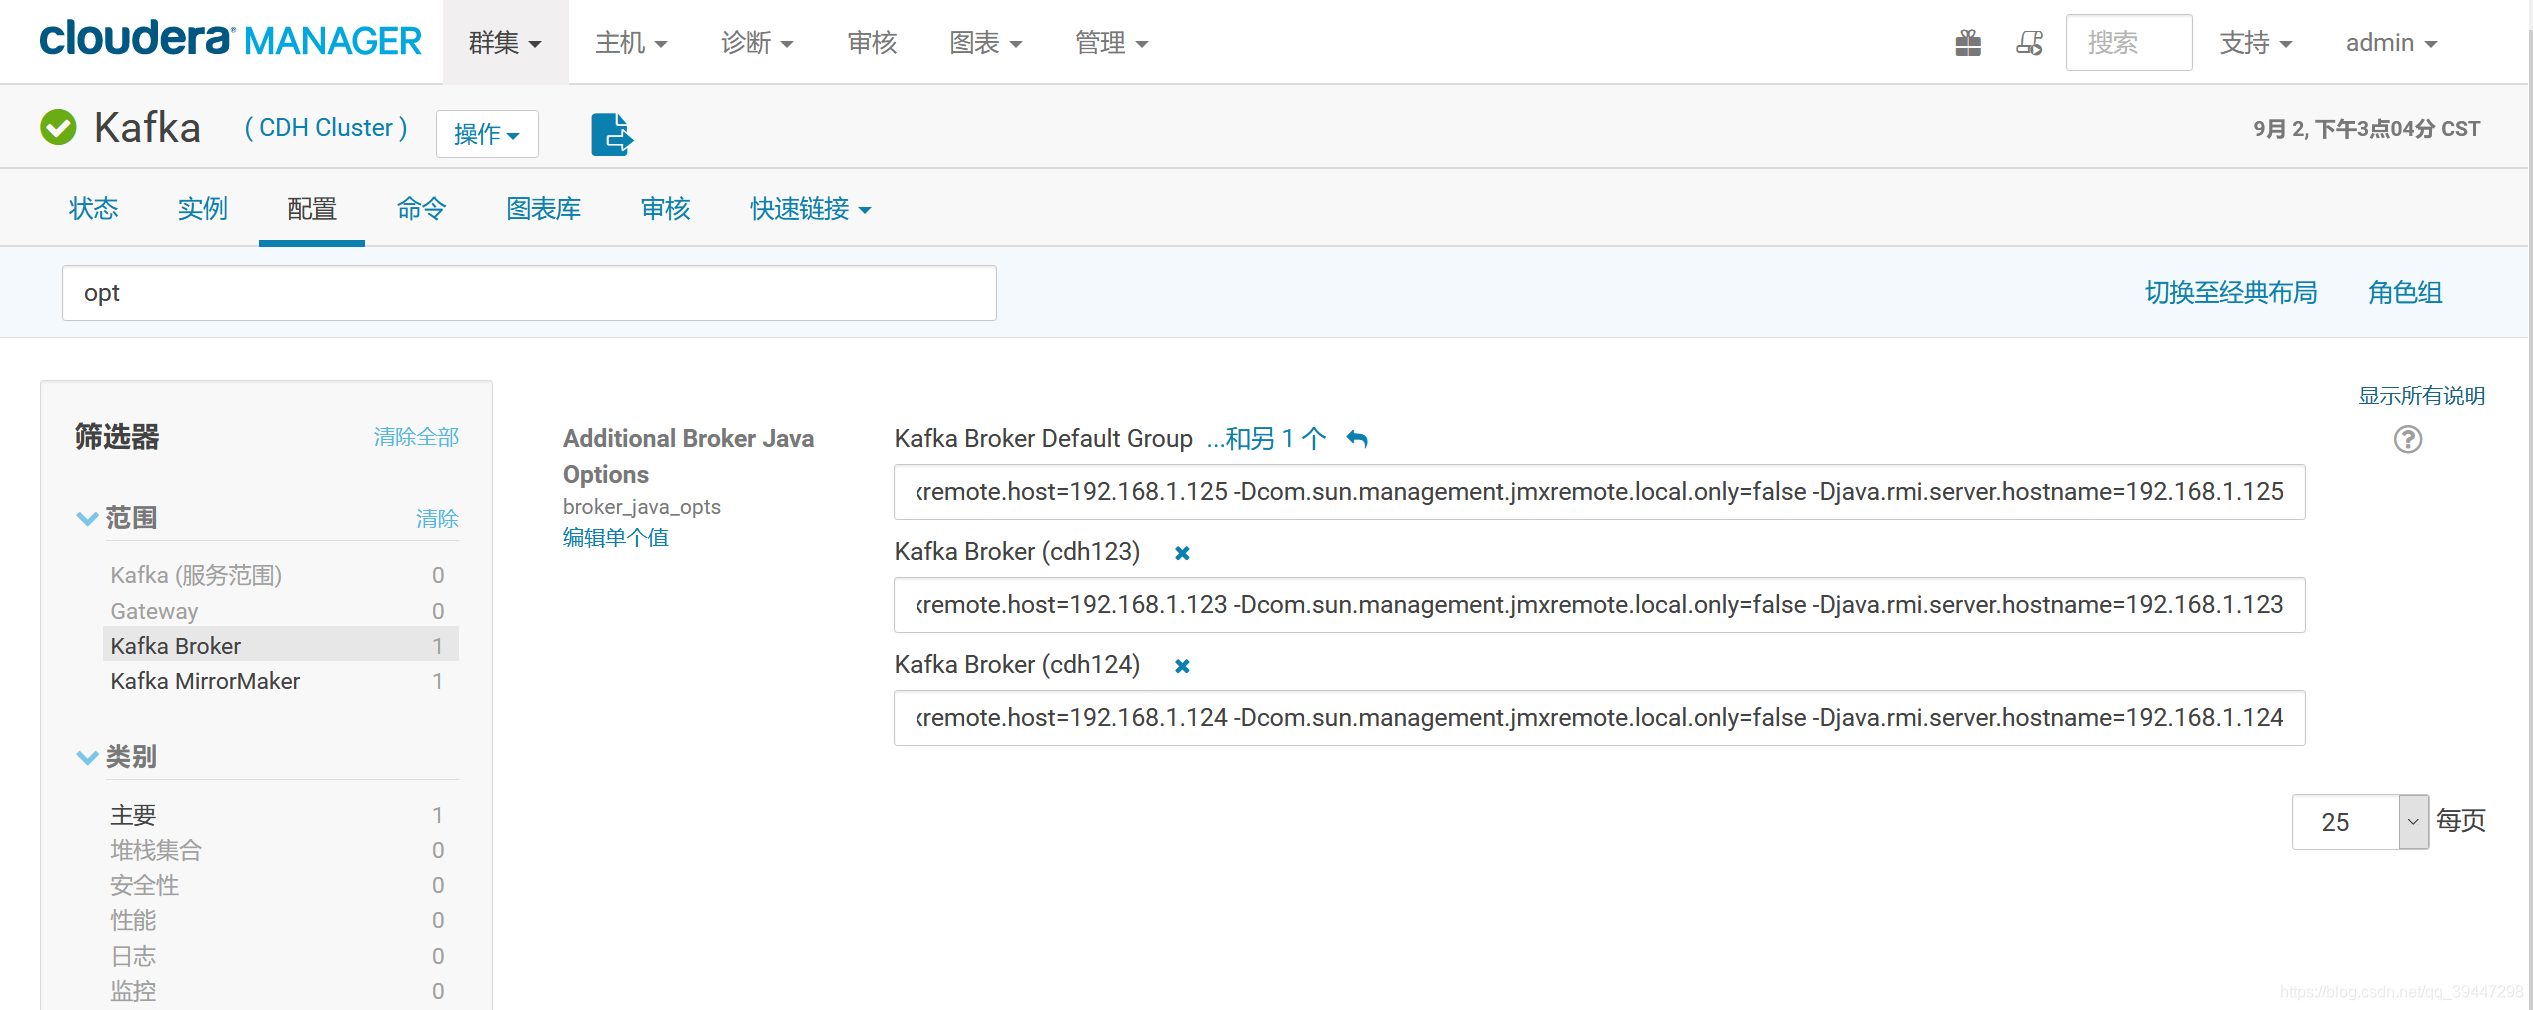Remove the Kafka Broker (cdh124) override with the x icon
The height and width of the screenshot is (1010, 2533).
point(1181,665)
